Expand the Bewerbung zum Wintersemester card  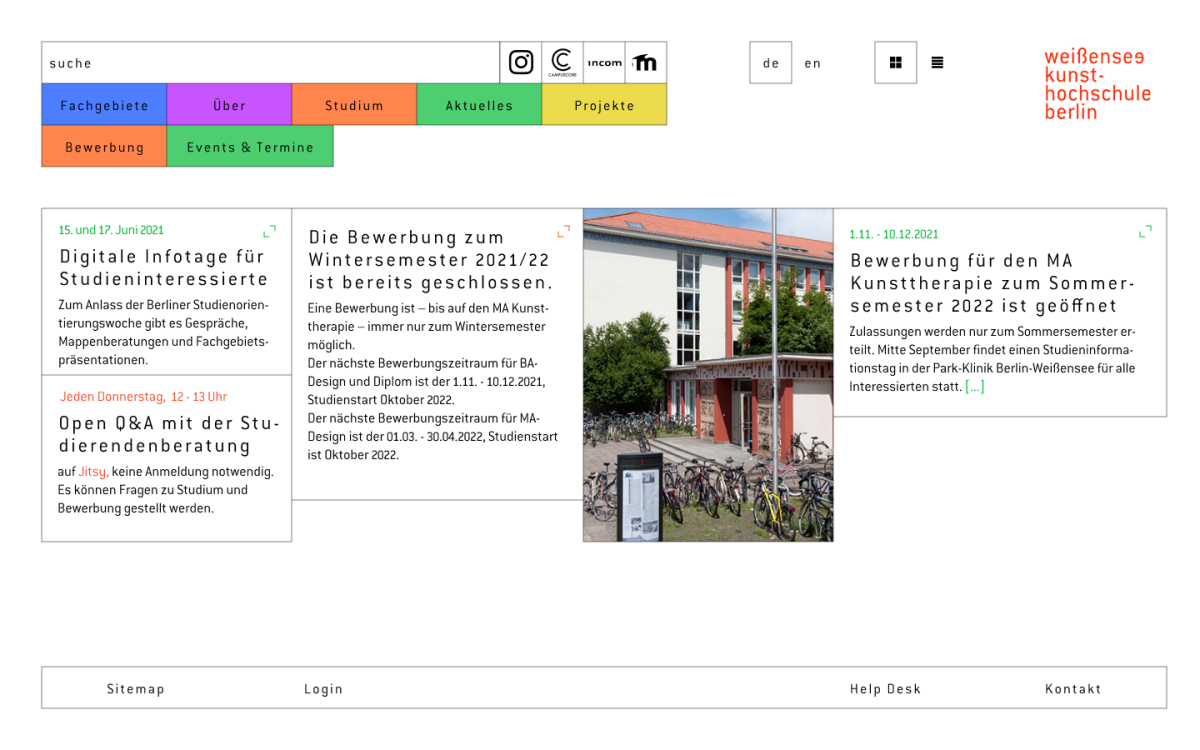pos(563,231)
